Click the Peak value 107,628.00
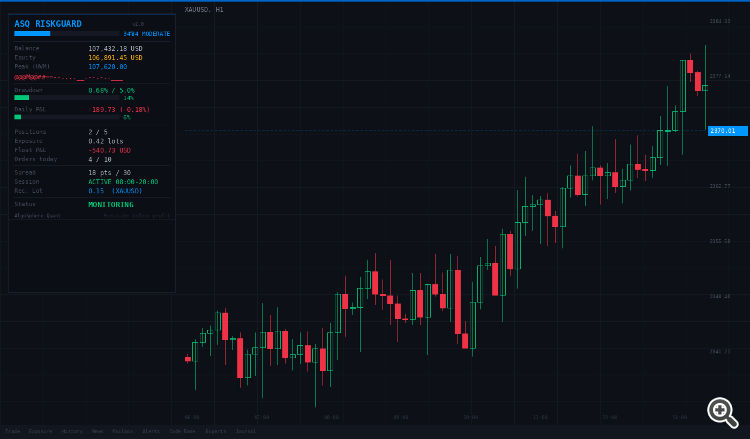 click(108, 66)
